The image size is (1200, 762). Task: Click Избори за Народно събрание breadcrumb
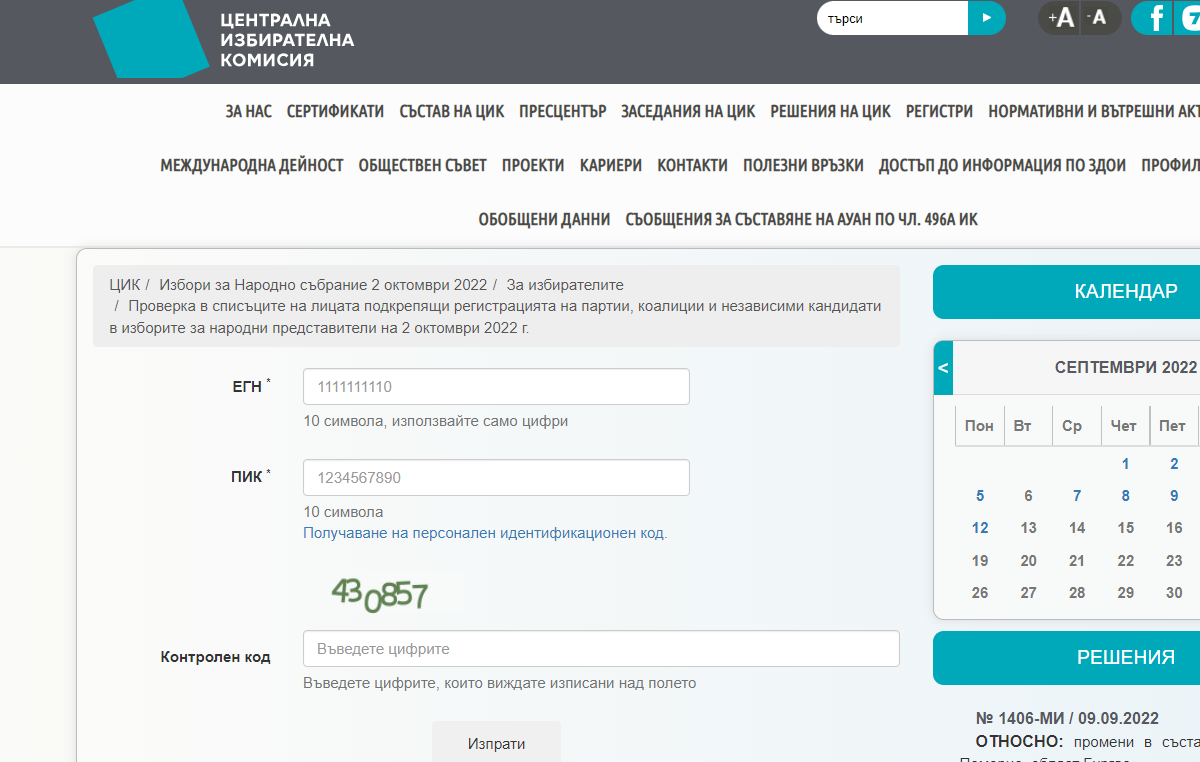[323, 285]
